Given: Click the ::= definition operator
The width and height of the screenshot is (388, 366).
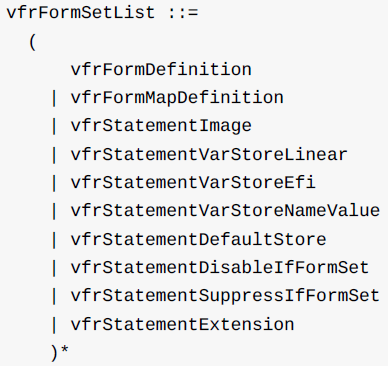Looking at the screenshot, I should [183, 13].
